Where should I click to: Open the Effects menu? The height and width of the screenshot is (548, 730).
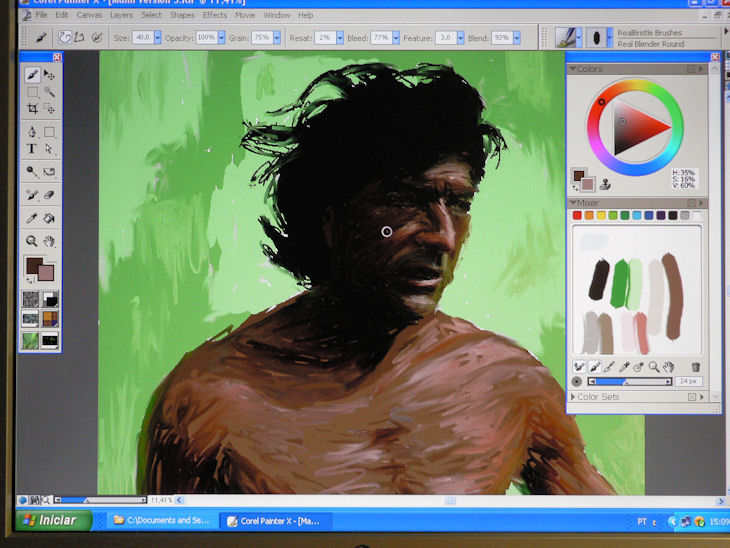(x=214, y=15)
